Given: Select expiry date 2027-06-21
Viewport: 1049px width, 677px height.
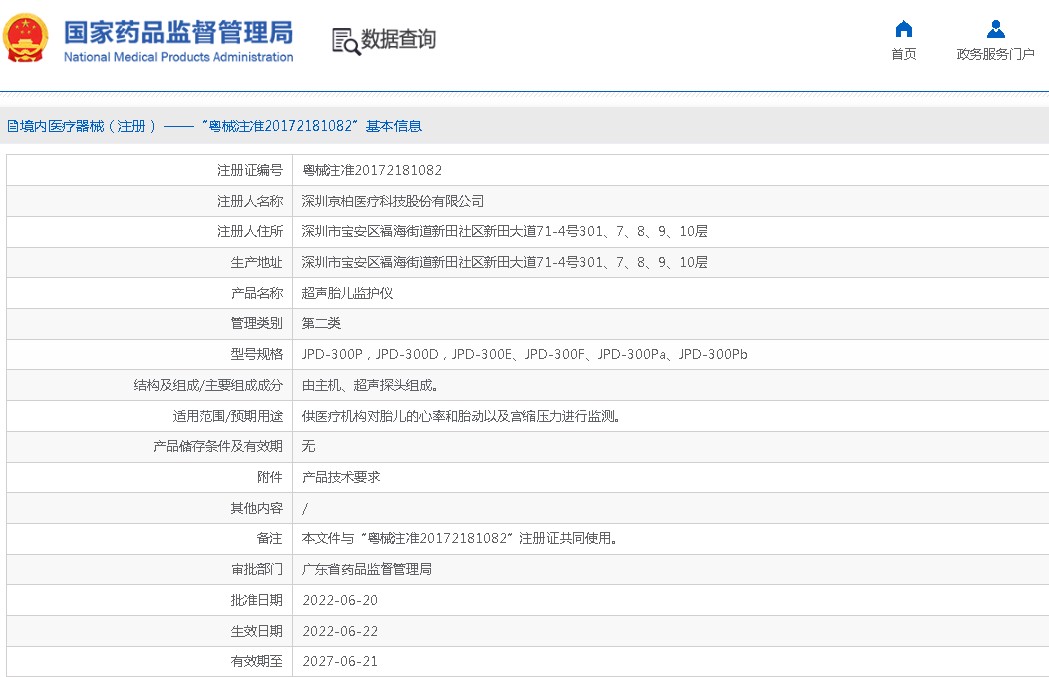Looking at the screenshot, I should 340,661.
